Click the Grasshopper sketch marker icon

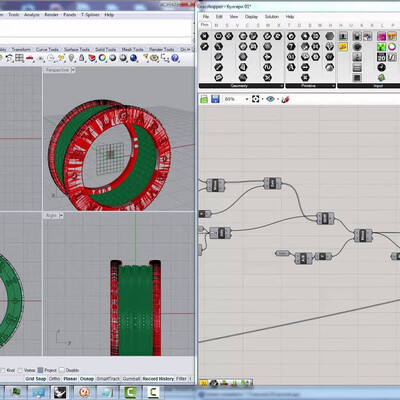(x=285, y=99)
